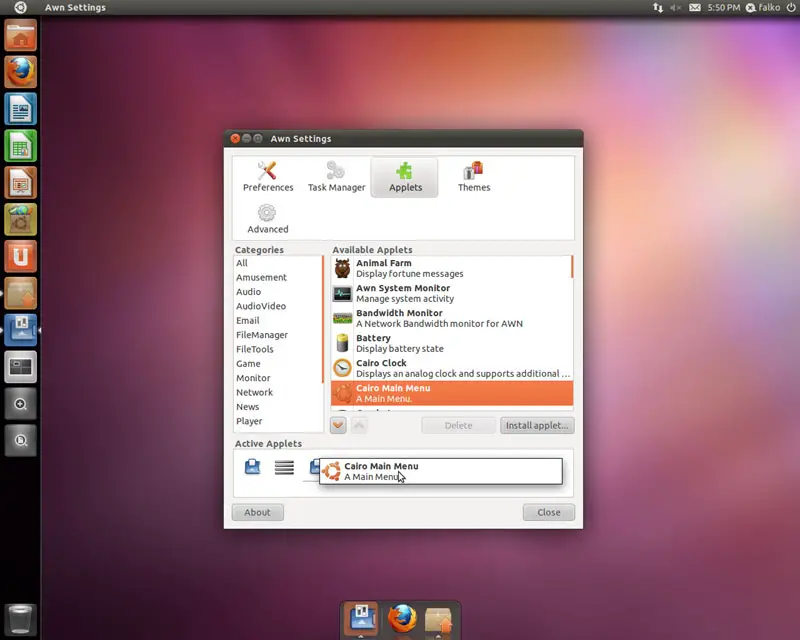Image resolution: width=800 pixels, height=640 pixels.
Task: Open the power session menu icon
Action: (x=791, y=8)
